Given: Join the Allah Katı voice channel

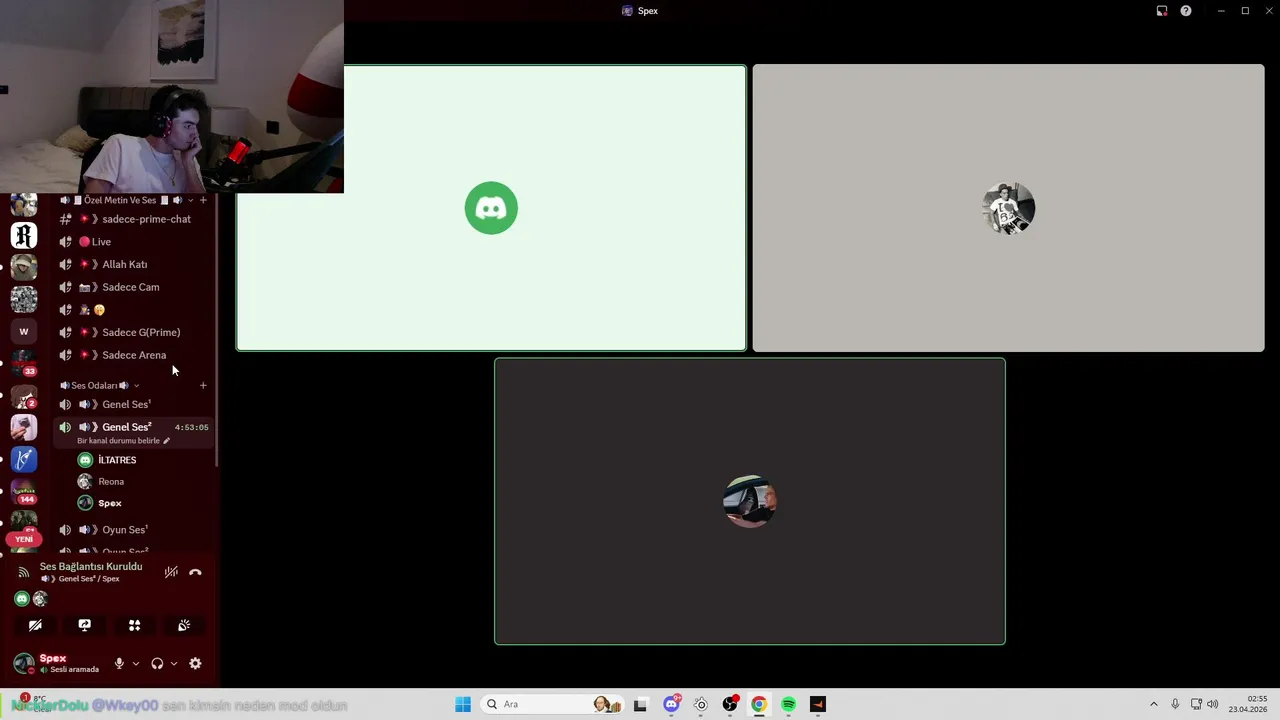Looking at the screenshot, I should coord(134,264).
